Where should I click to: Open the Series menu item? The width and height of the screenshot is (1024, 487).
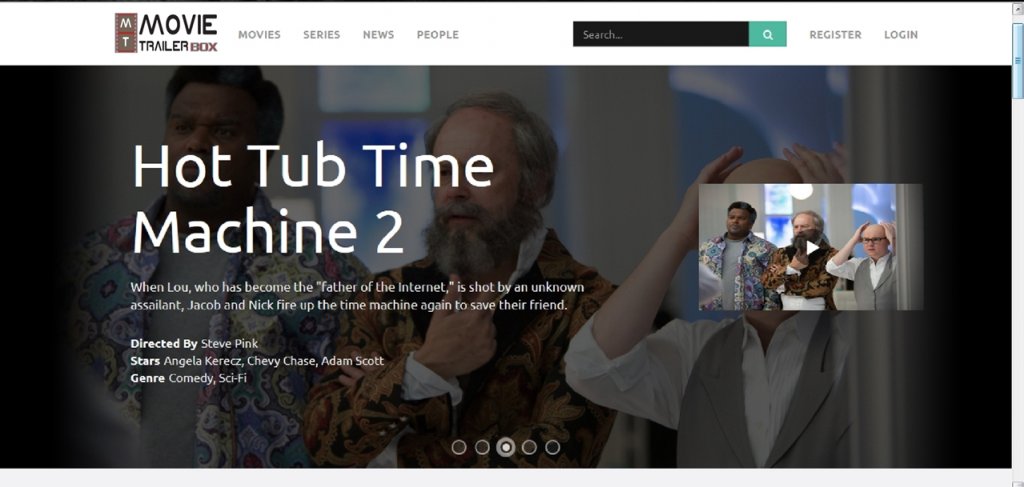click(321, 35)
